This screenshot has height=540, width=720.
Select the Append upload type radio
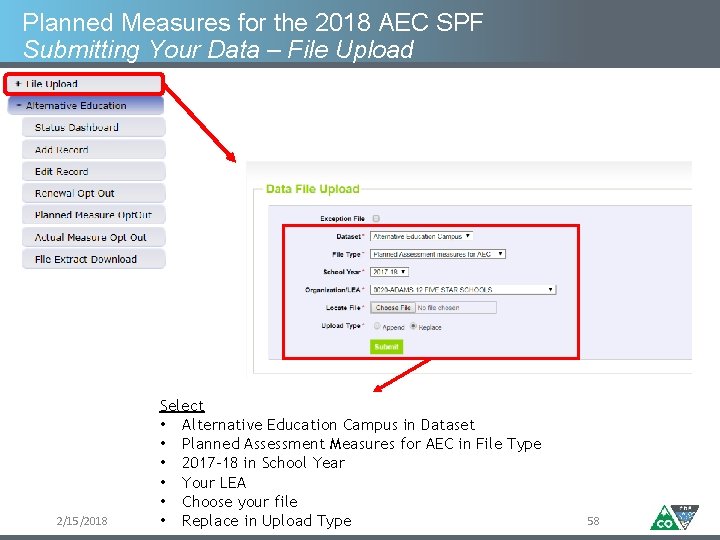coord(377,326)
